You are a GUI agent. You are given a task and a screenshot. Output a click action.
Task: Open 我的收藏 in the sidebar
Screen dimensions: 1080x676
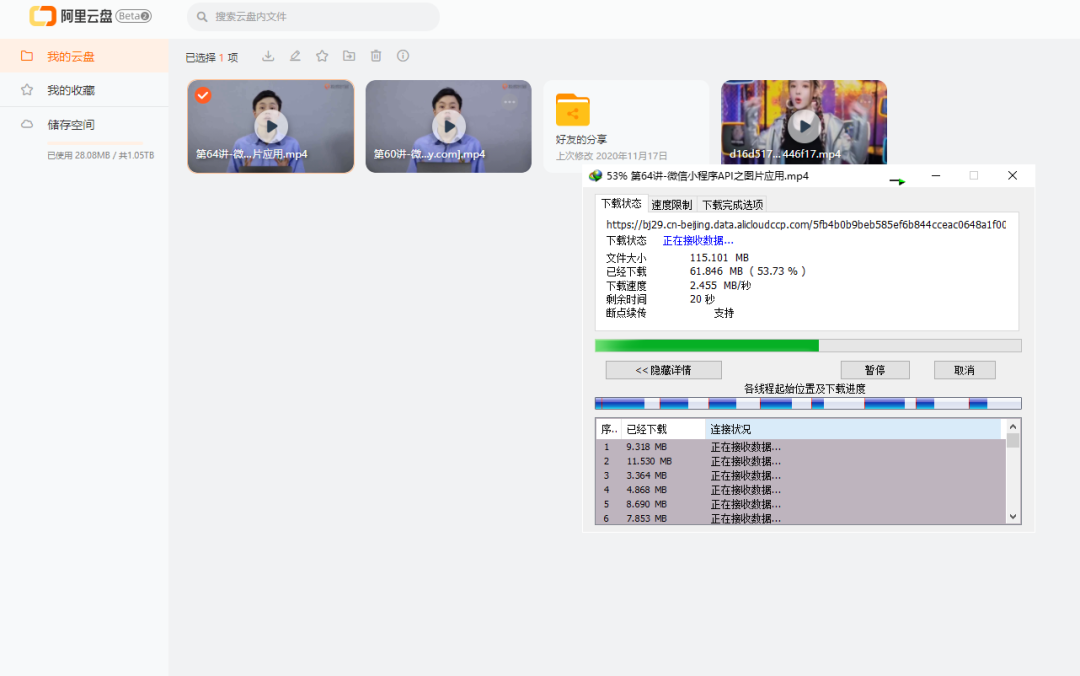coord(71,90)
